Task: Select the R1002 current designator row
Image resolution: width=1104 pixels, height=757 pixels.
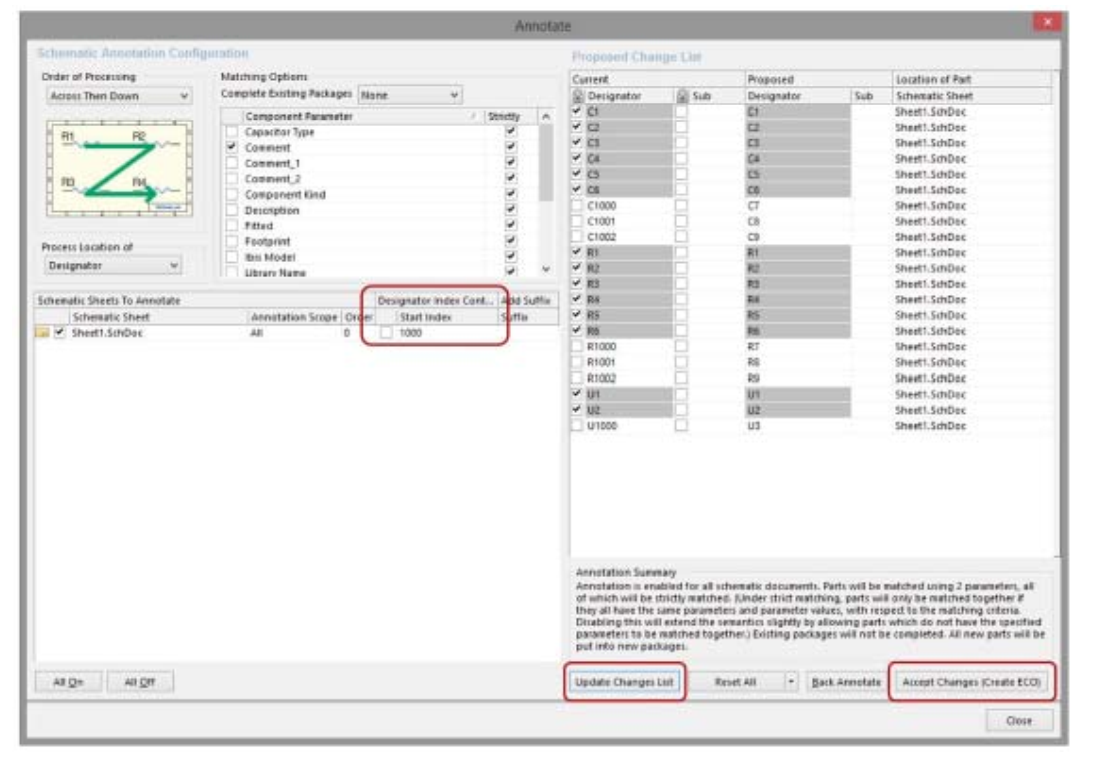Action: [629, 378]
